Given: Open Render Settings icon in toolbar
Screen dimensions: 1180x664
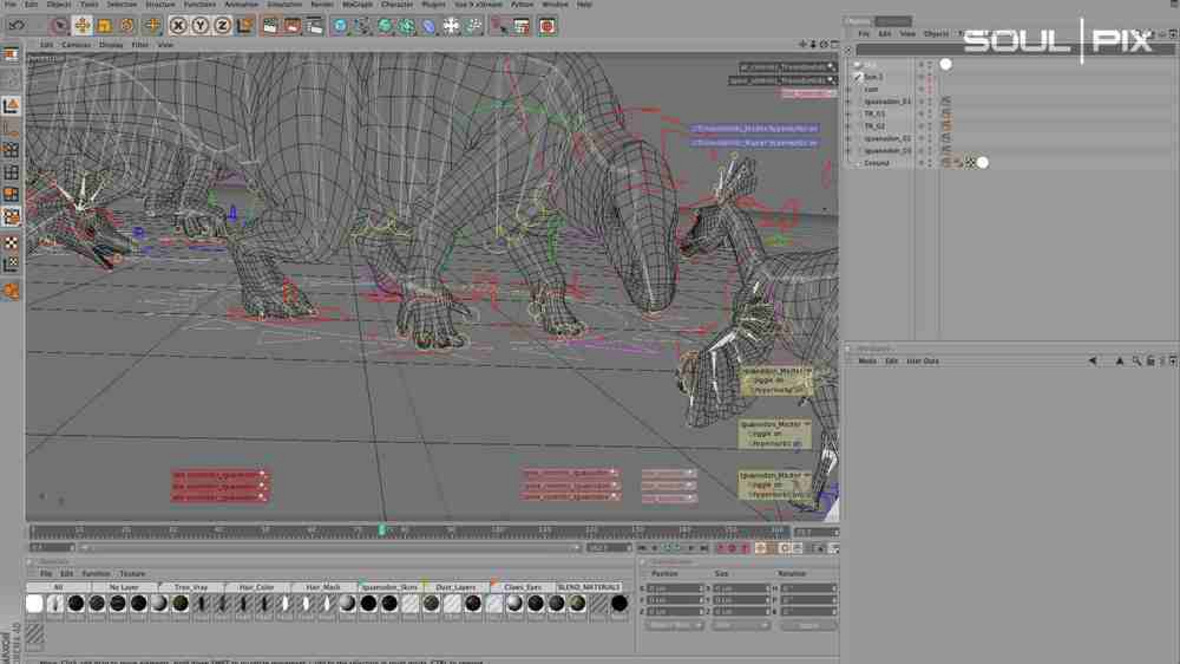Looking at the screenshot, I should point(316,26).
